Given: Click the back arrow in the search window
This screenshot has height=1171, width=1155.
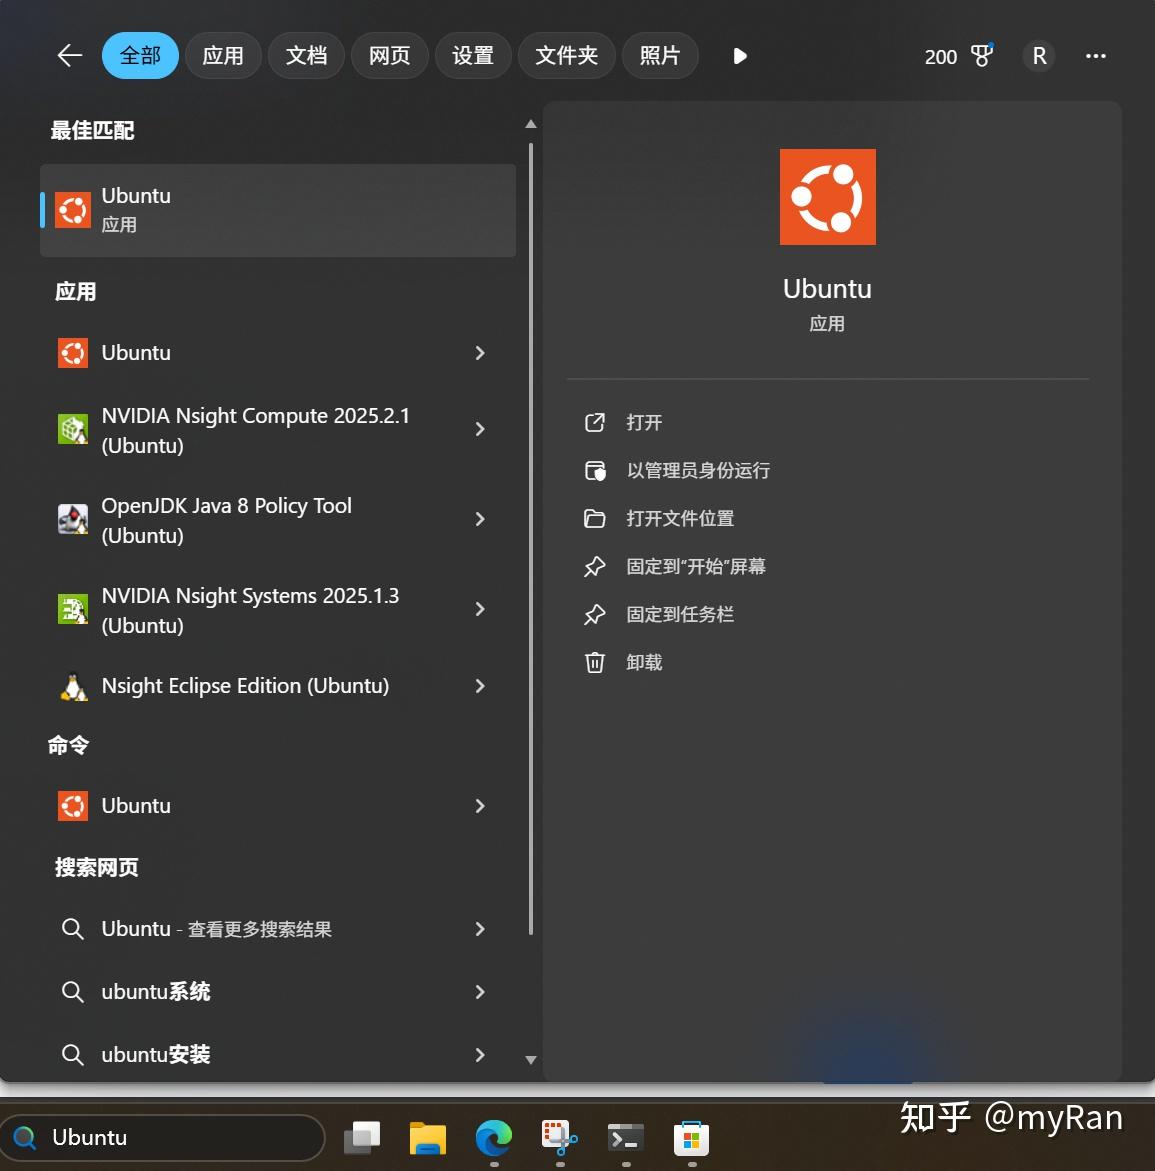Looking at the screenshot, I should coord(68,55).
